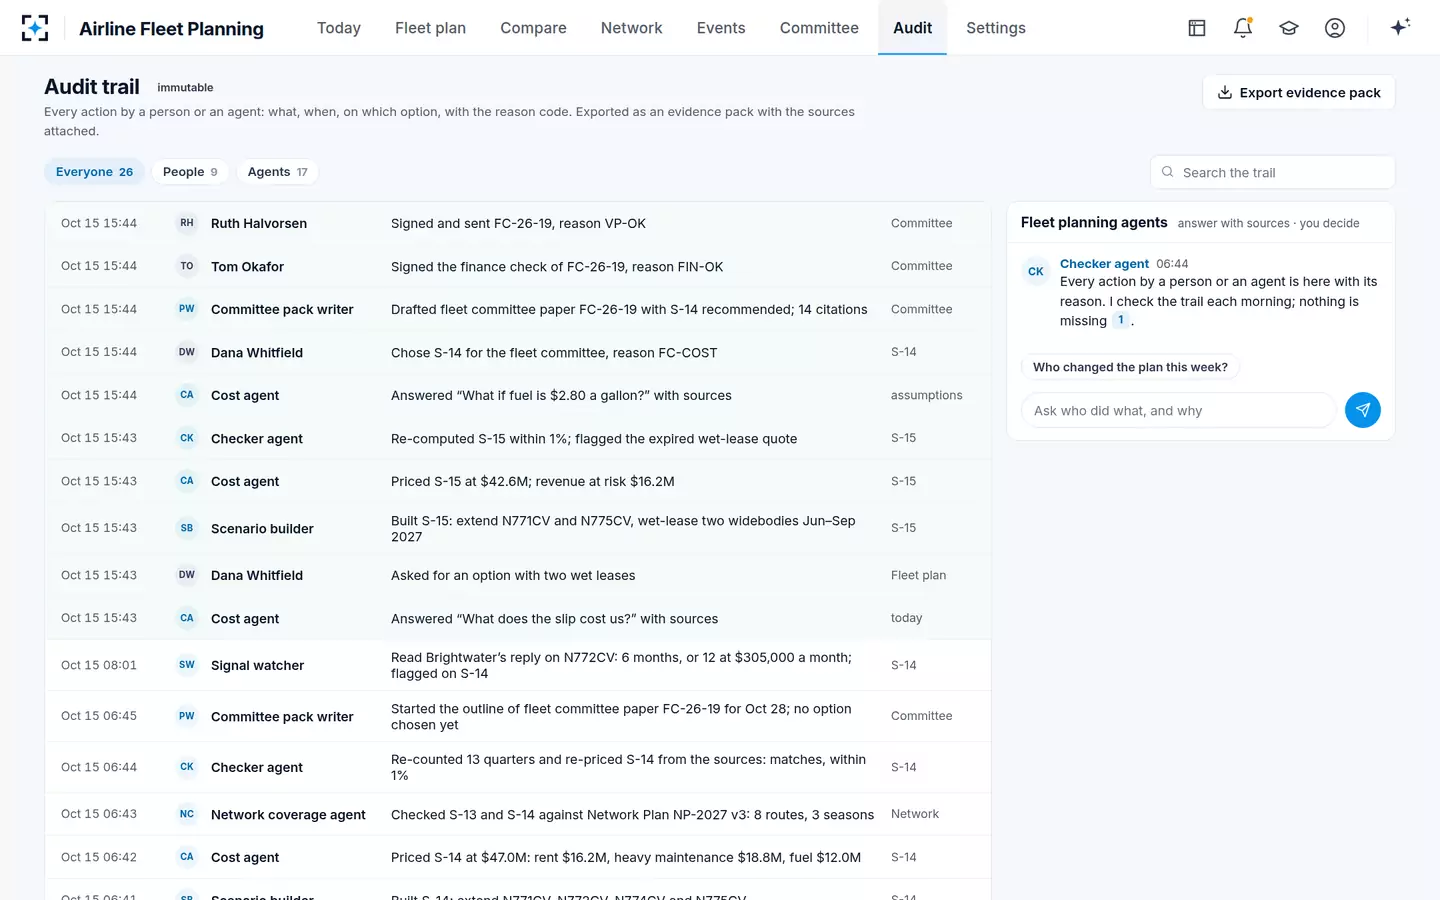Click the TO avatar for Tom Okafor
This screenshot has width=1440, height=900.
click(187, 266)
